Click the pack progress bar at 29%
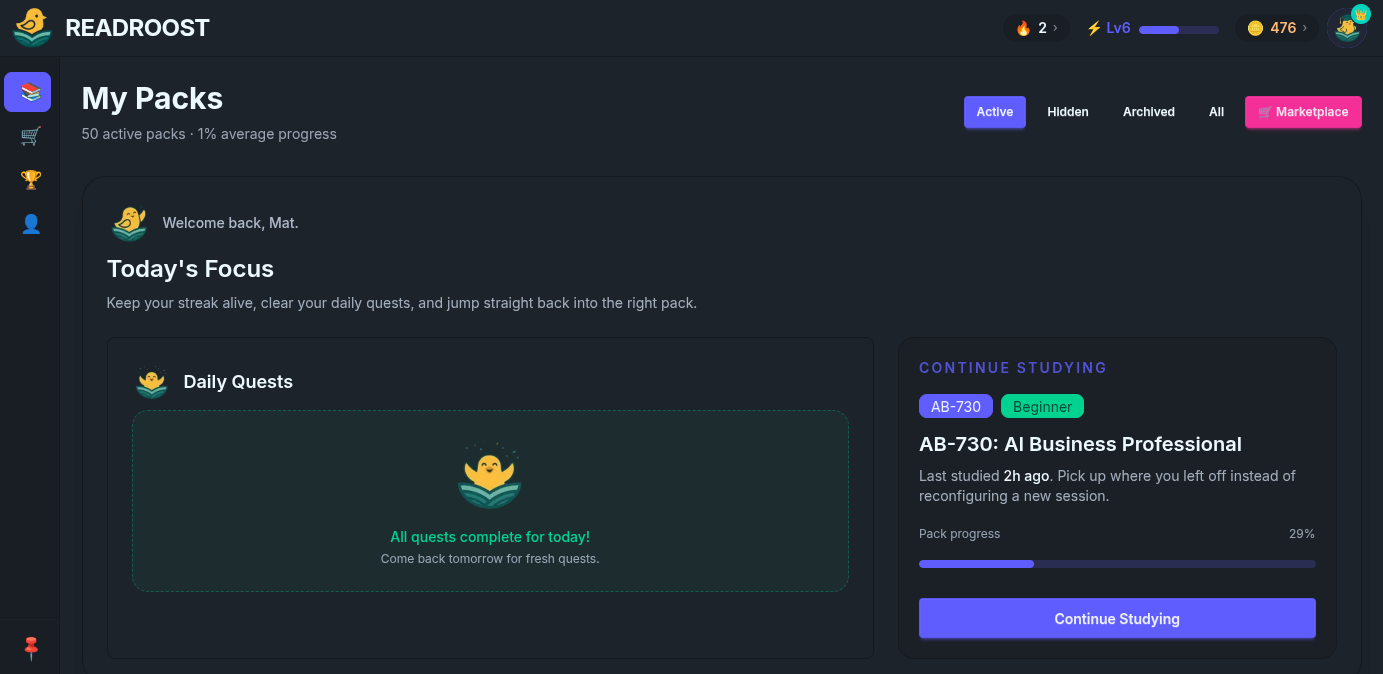 tap(1117, 563)
